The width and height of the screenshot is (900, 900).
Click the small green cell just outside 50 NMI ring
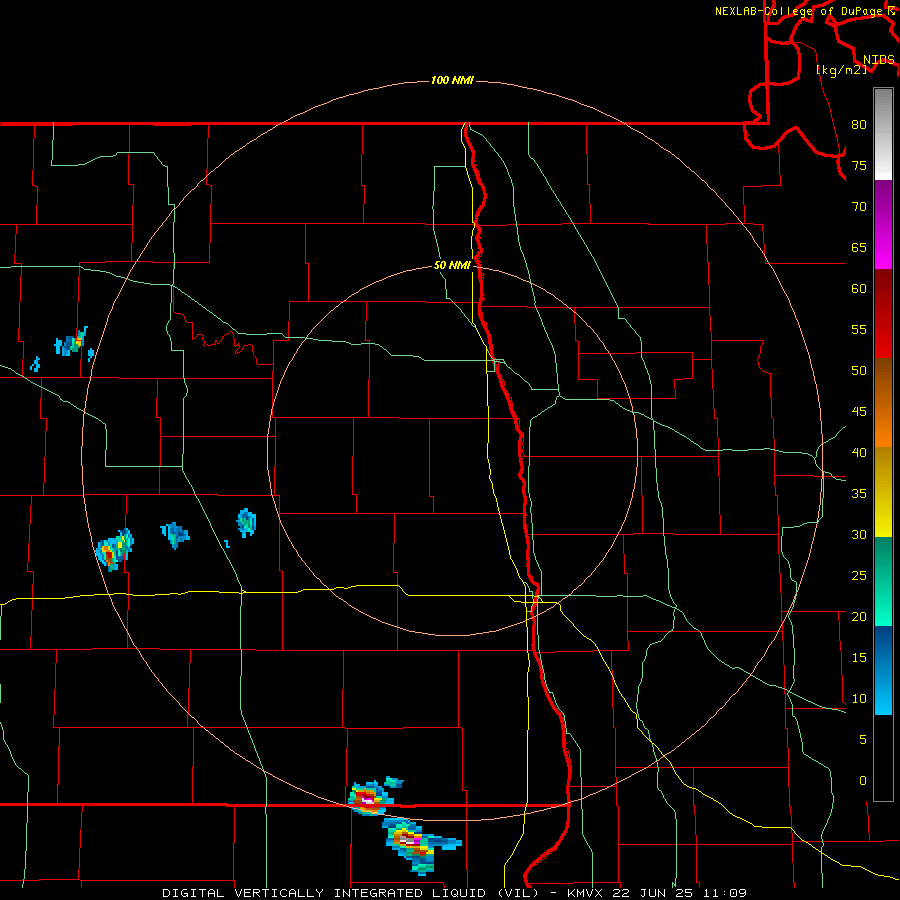[246, 522]
